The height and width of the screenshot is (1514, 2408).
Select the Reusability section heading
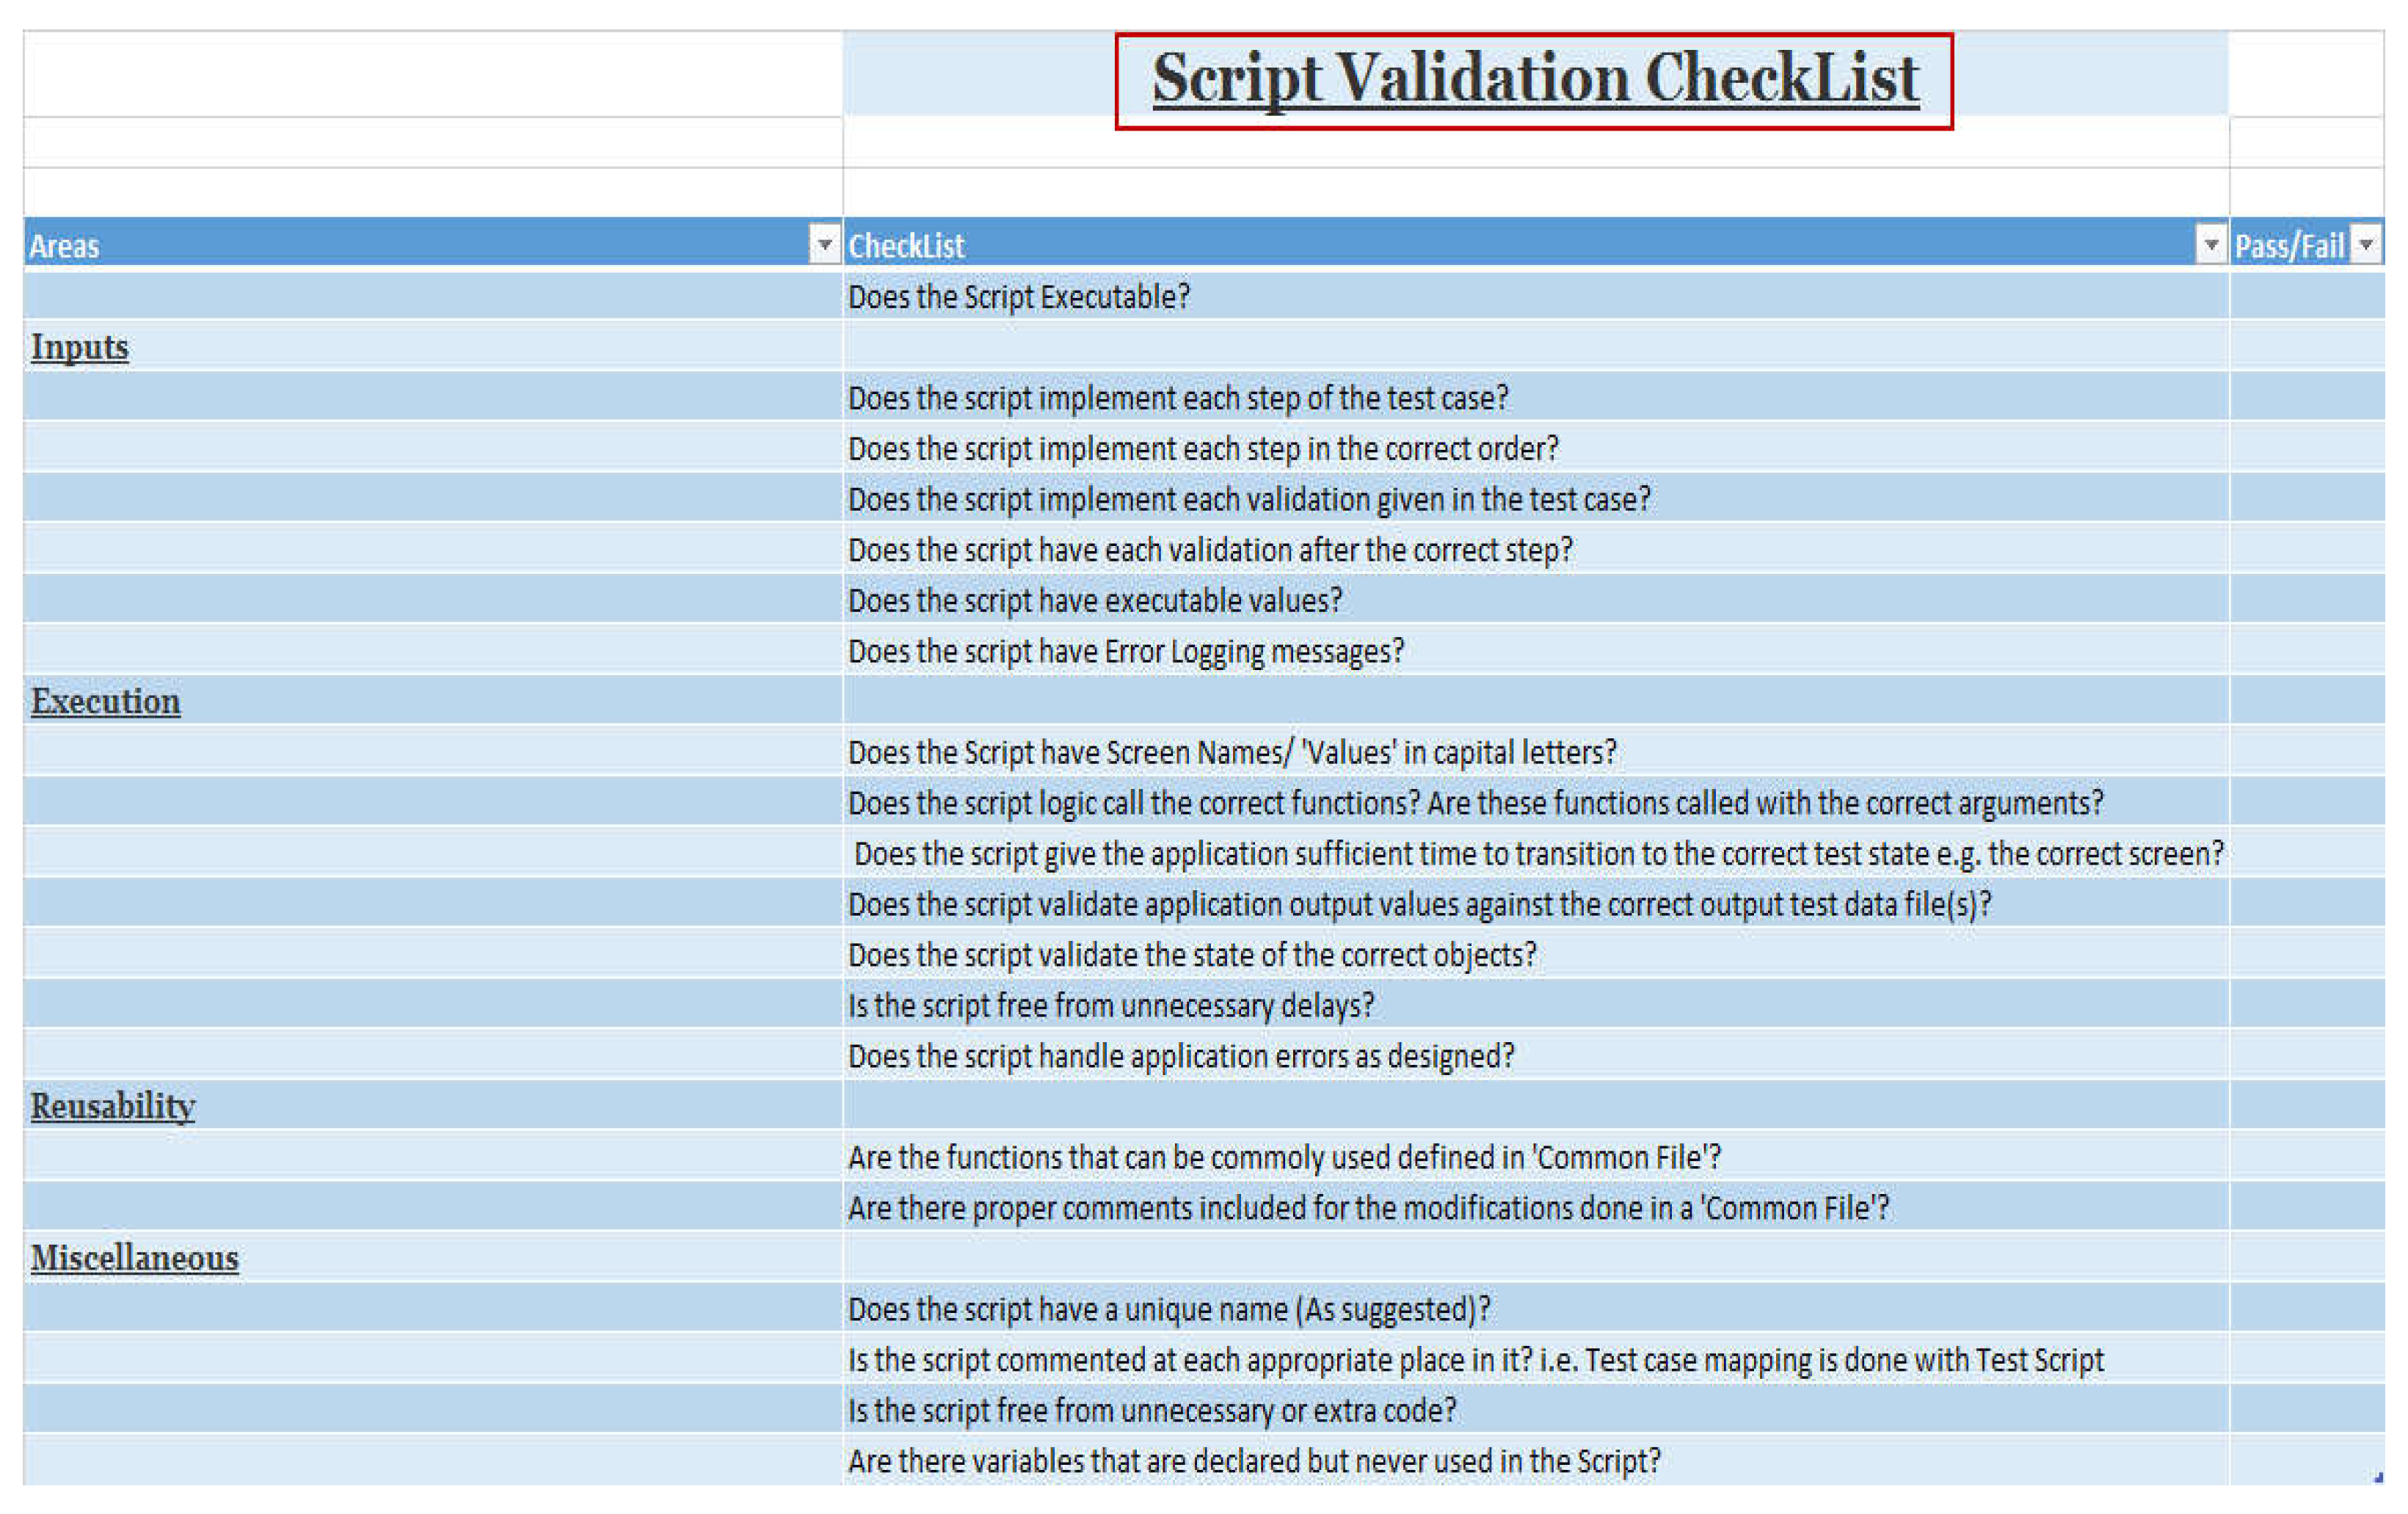click(x=112, y=1106)
